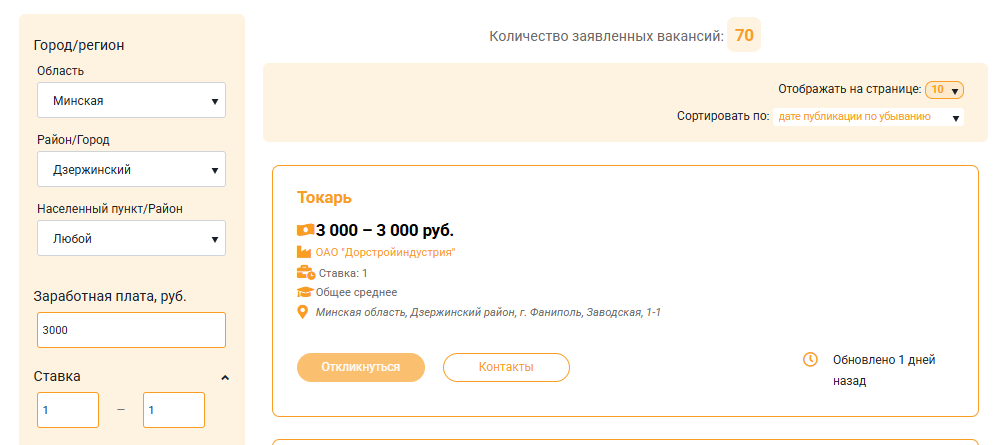This screenshot has width=999, height=445.
Task: Focus the minimum Ставка input field
Action: click(x=68, y=410)
